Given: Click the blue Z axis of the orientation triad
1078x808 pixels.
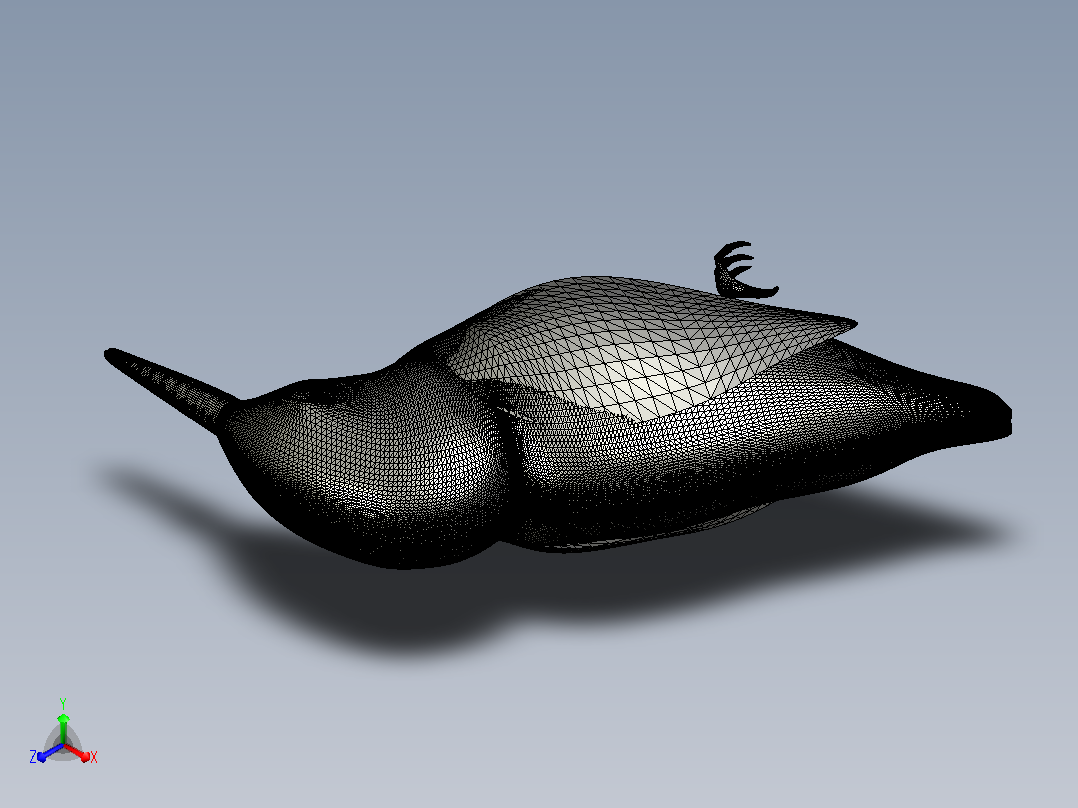Looking at the screenshot, I should (50, 752).
